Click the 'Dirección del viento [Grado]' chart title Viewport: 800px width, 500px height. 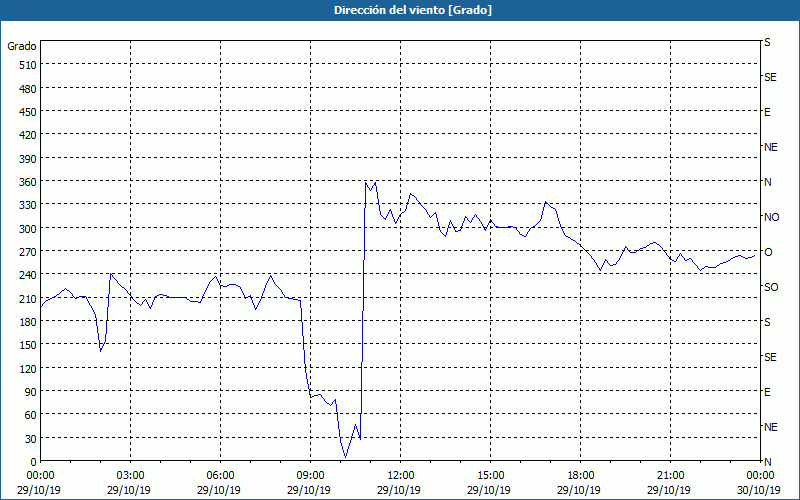click(x=413, y=10)
